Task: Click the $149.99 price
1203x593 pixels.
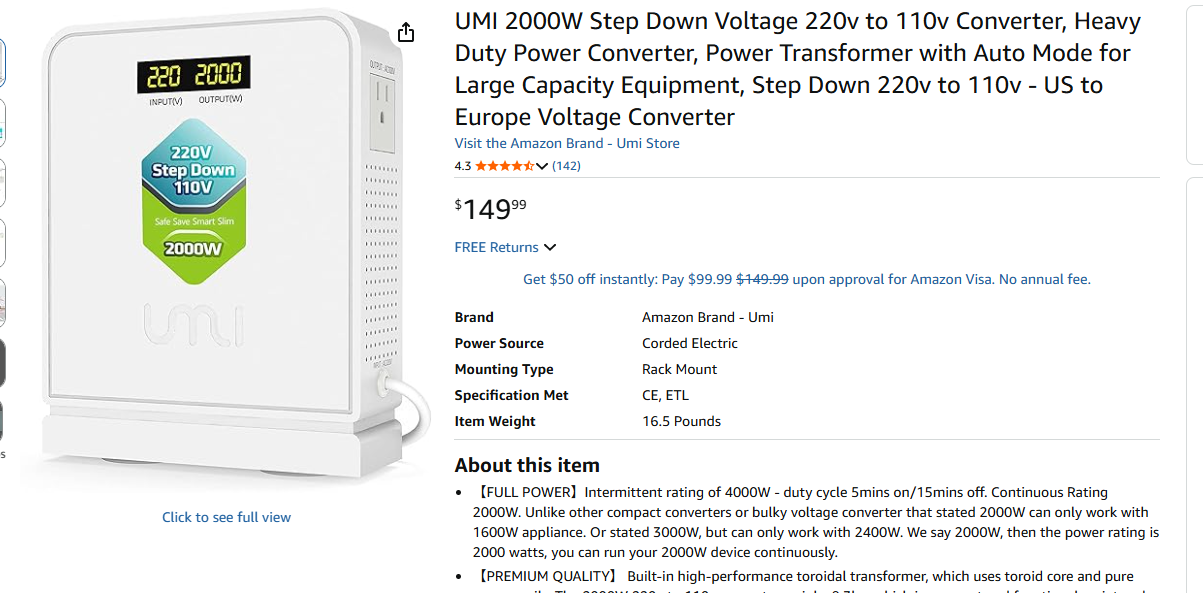Action: (491, 209)
